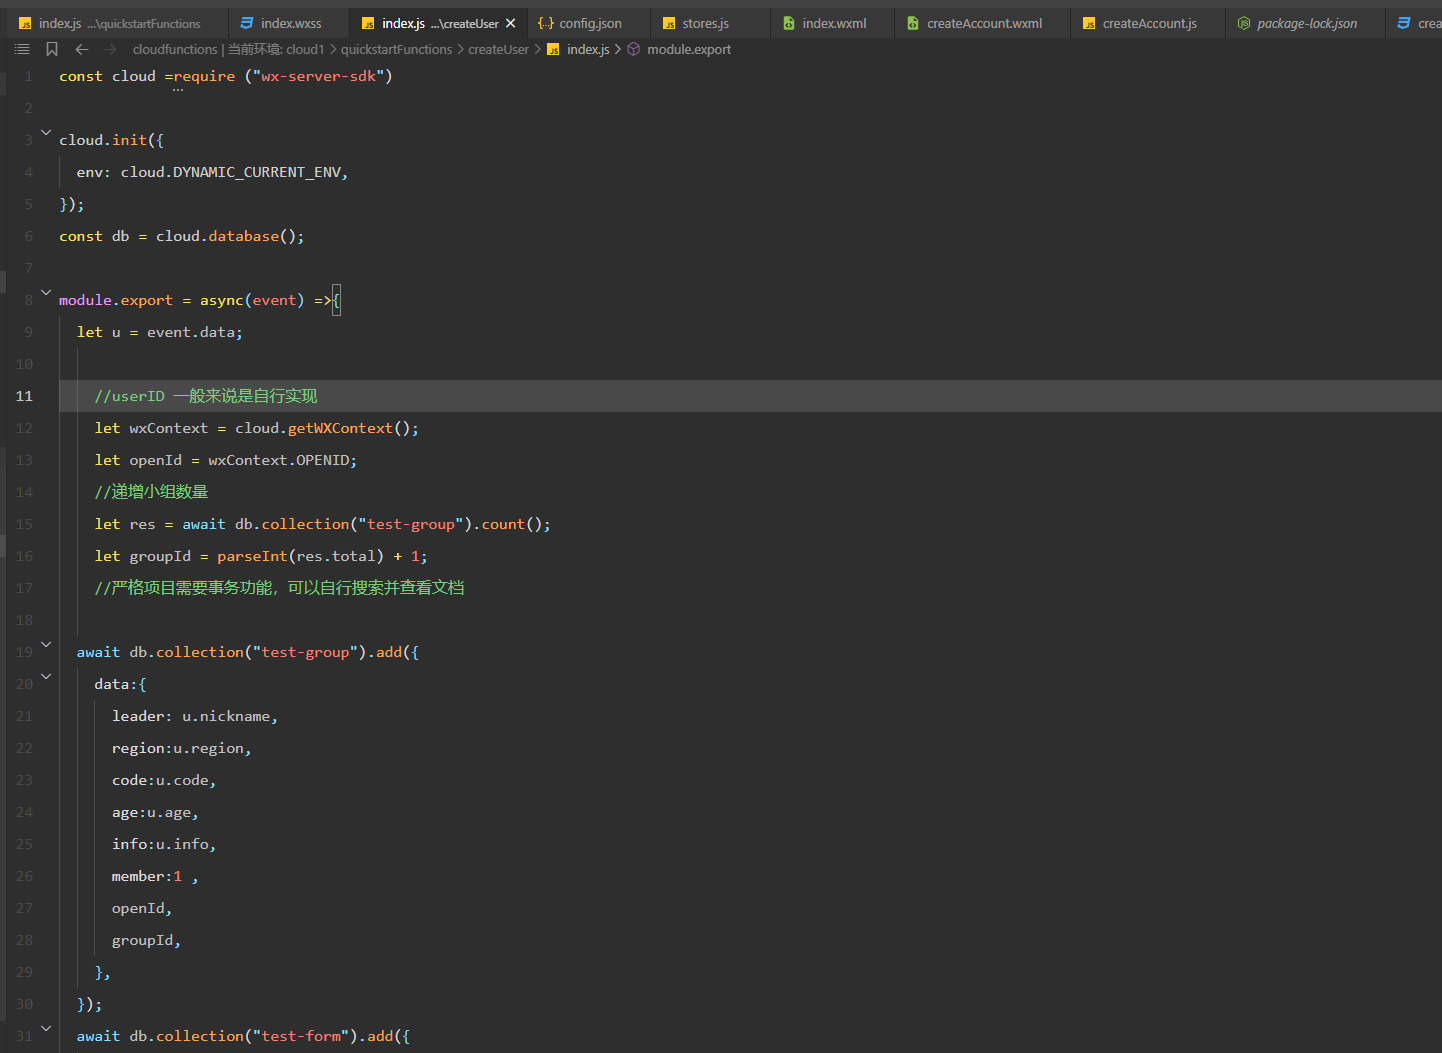Switch to the config.json tab
Image resolution: width=1442 pixels, height=1053 pixels.
tap(588, 23)
